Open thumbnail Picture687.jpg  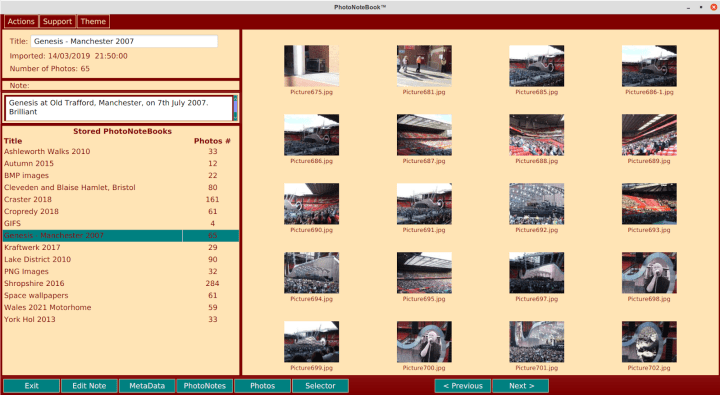click(424, 135)
